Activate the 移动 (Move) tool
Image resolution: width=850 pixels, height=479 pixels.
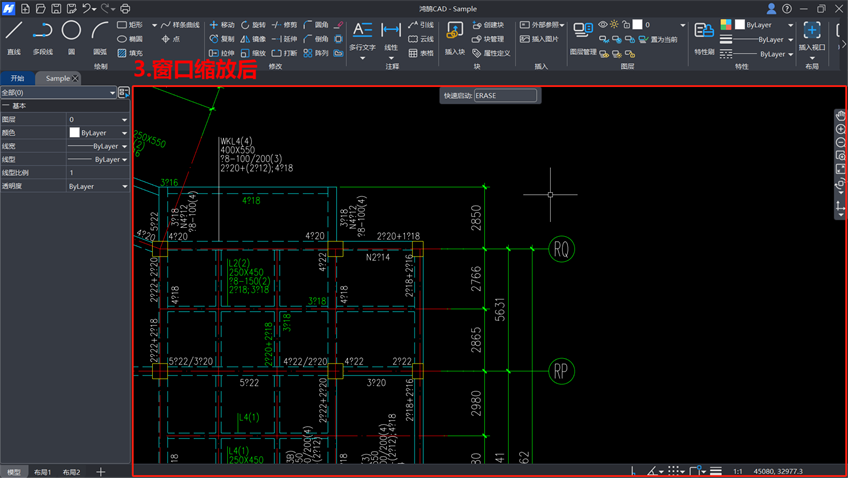click(222, 24)
